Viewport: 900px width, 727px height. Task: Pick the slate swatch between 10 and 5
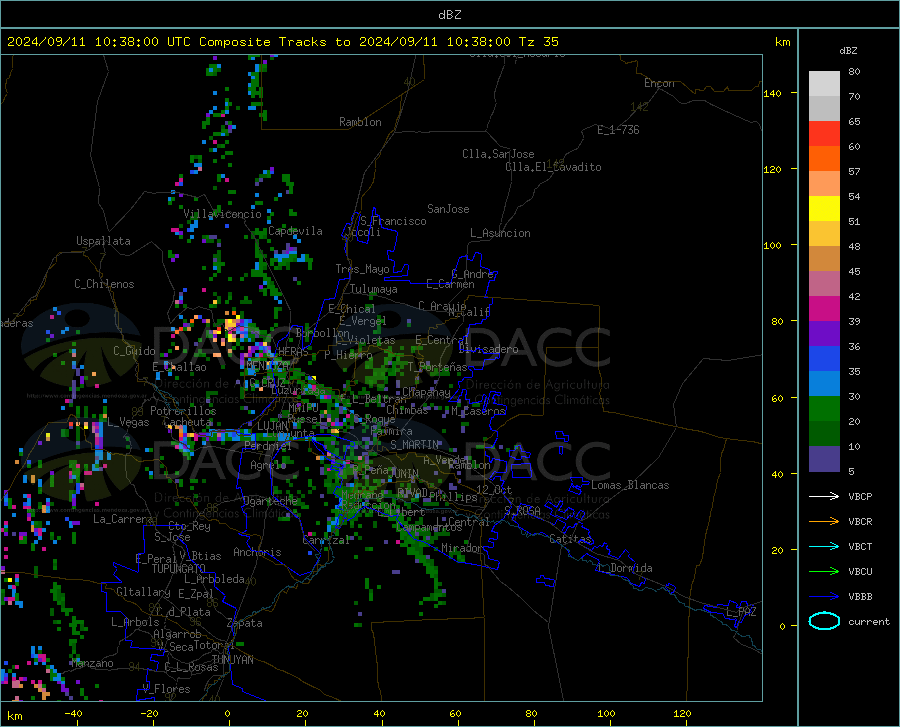824,459
